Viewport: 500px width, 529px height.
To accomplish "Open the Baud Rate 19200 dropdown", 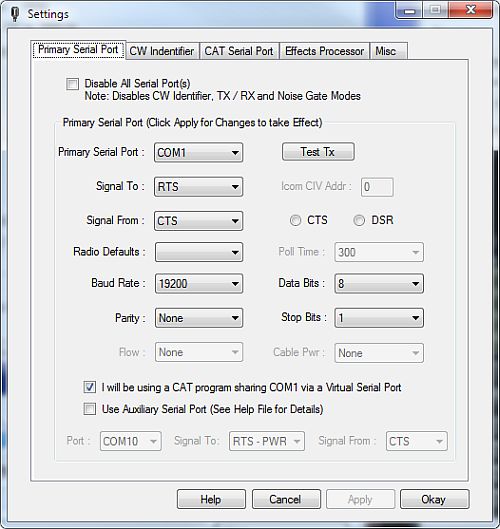I will (x=199, y=283).
